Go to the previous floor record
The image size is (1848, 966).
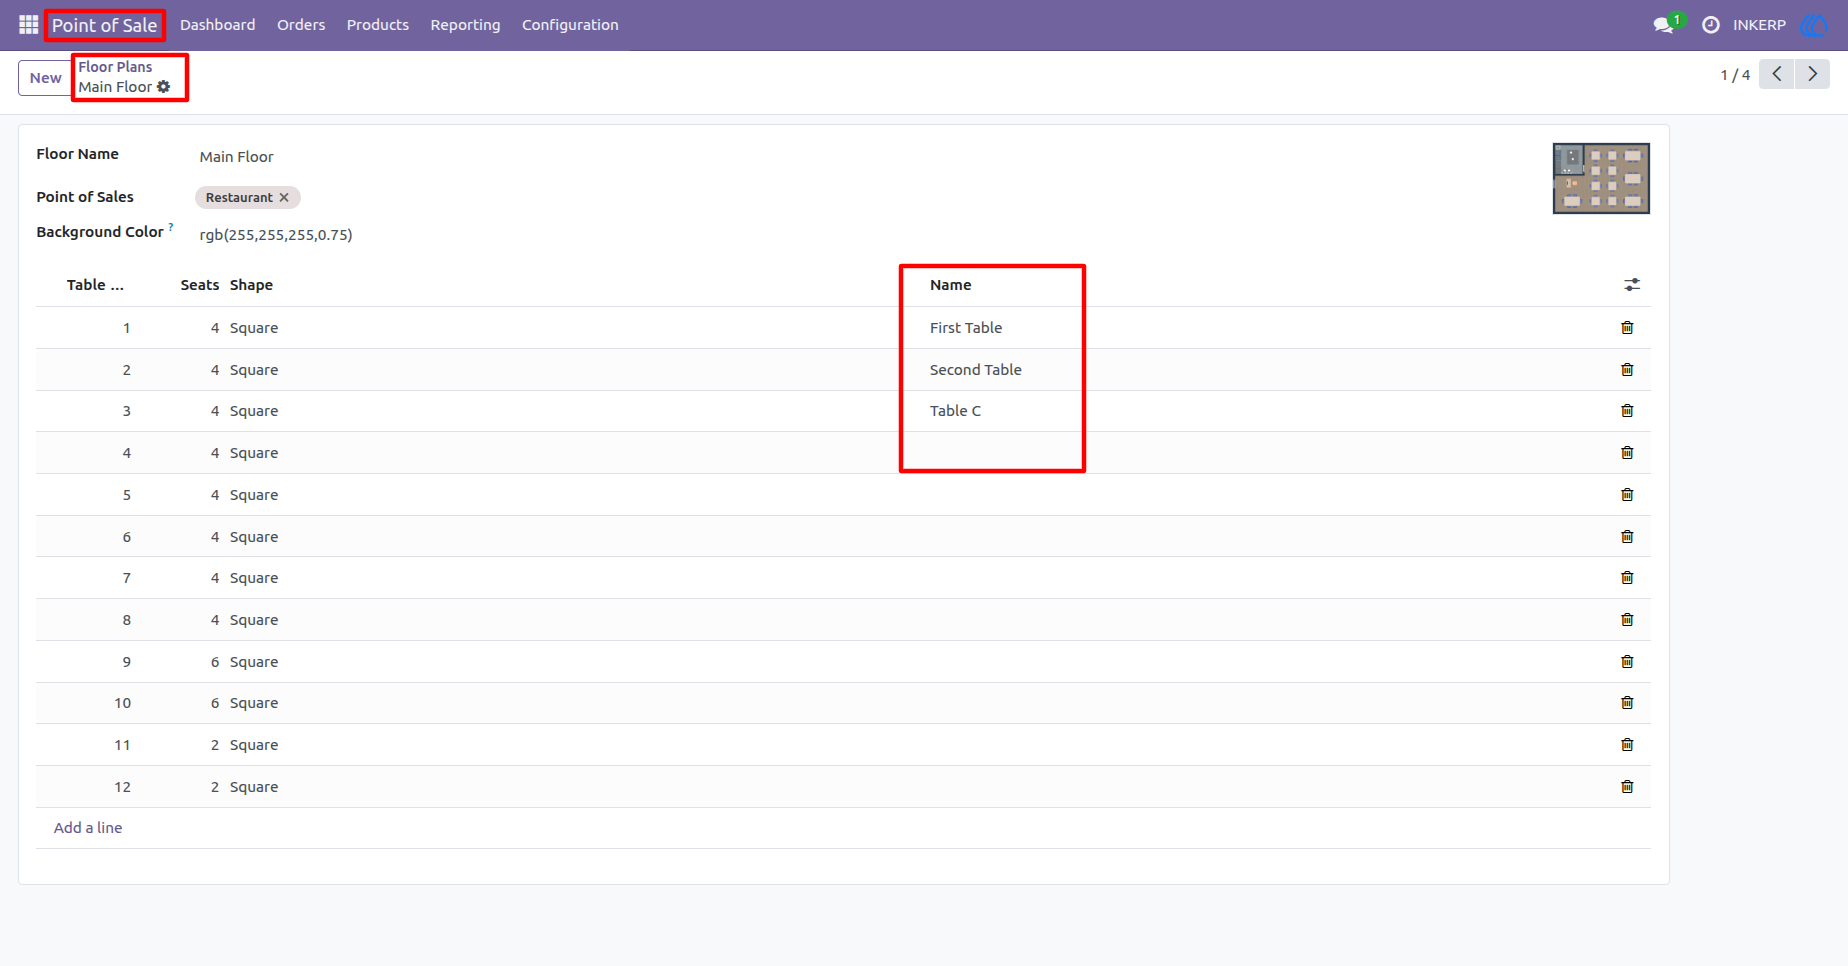pyautogui.click(x=1777, y=74)
